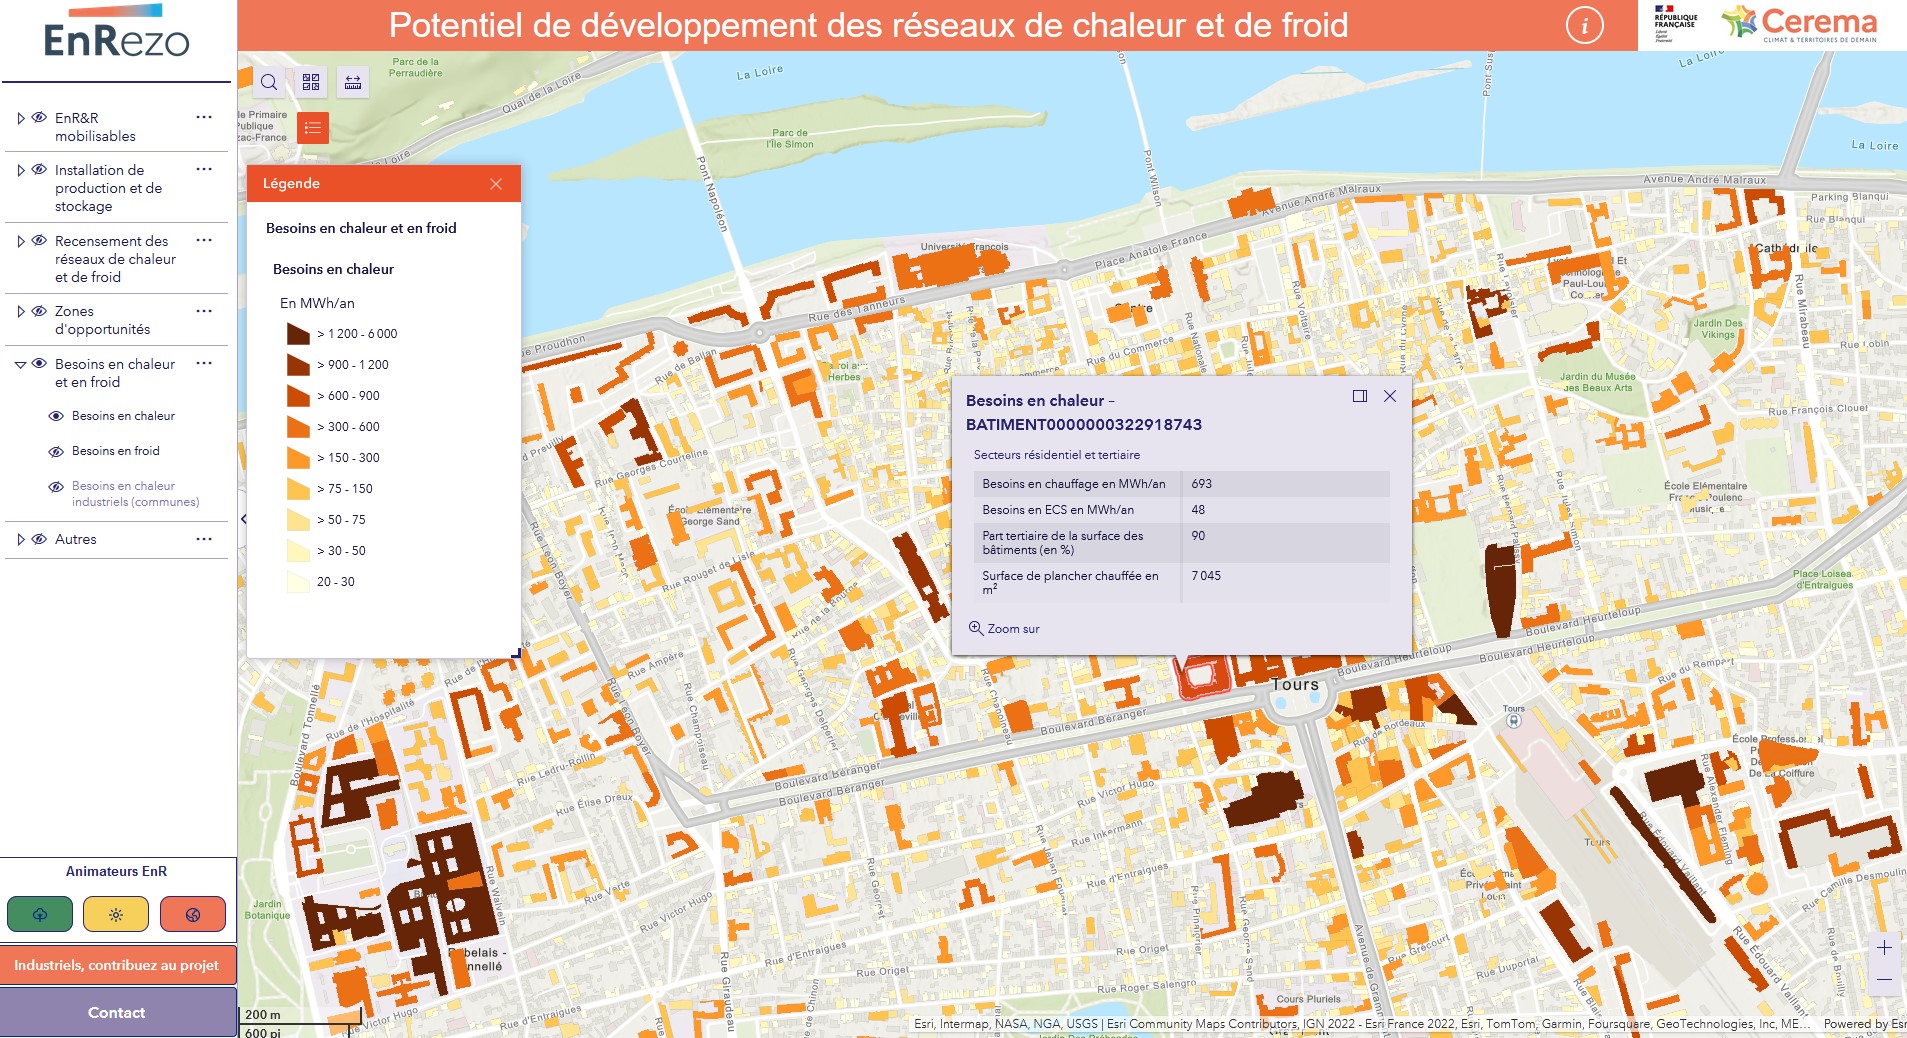
Task: Open the Cerema logo link
Action: tap(1800, 24)
